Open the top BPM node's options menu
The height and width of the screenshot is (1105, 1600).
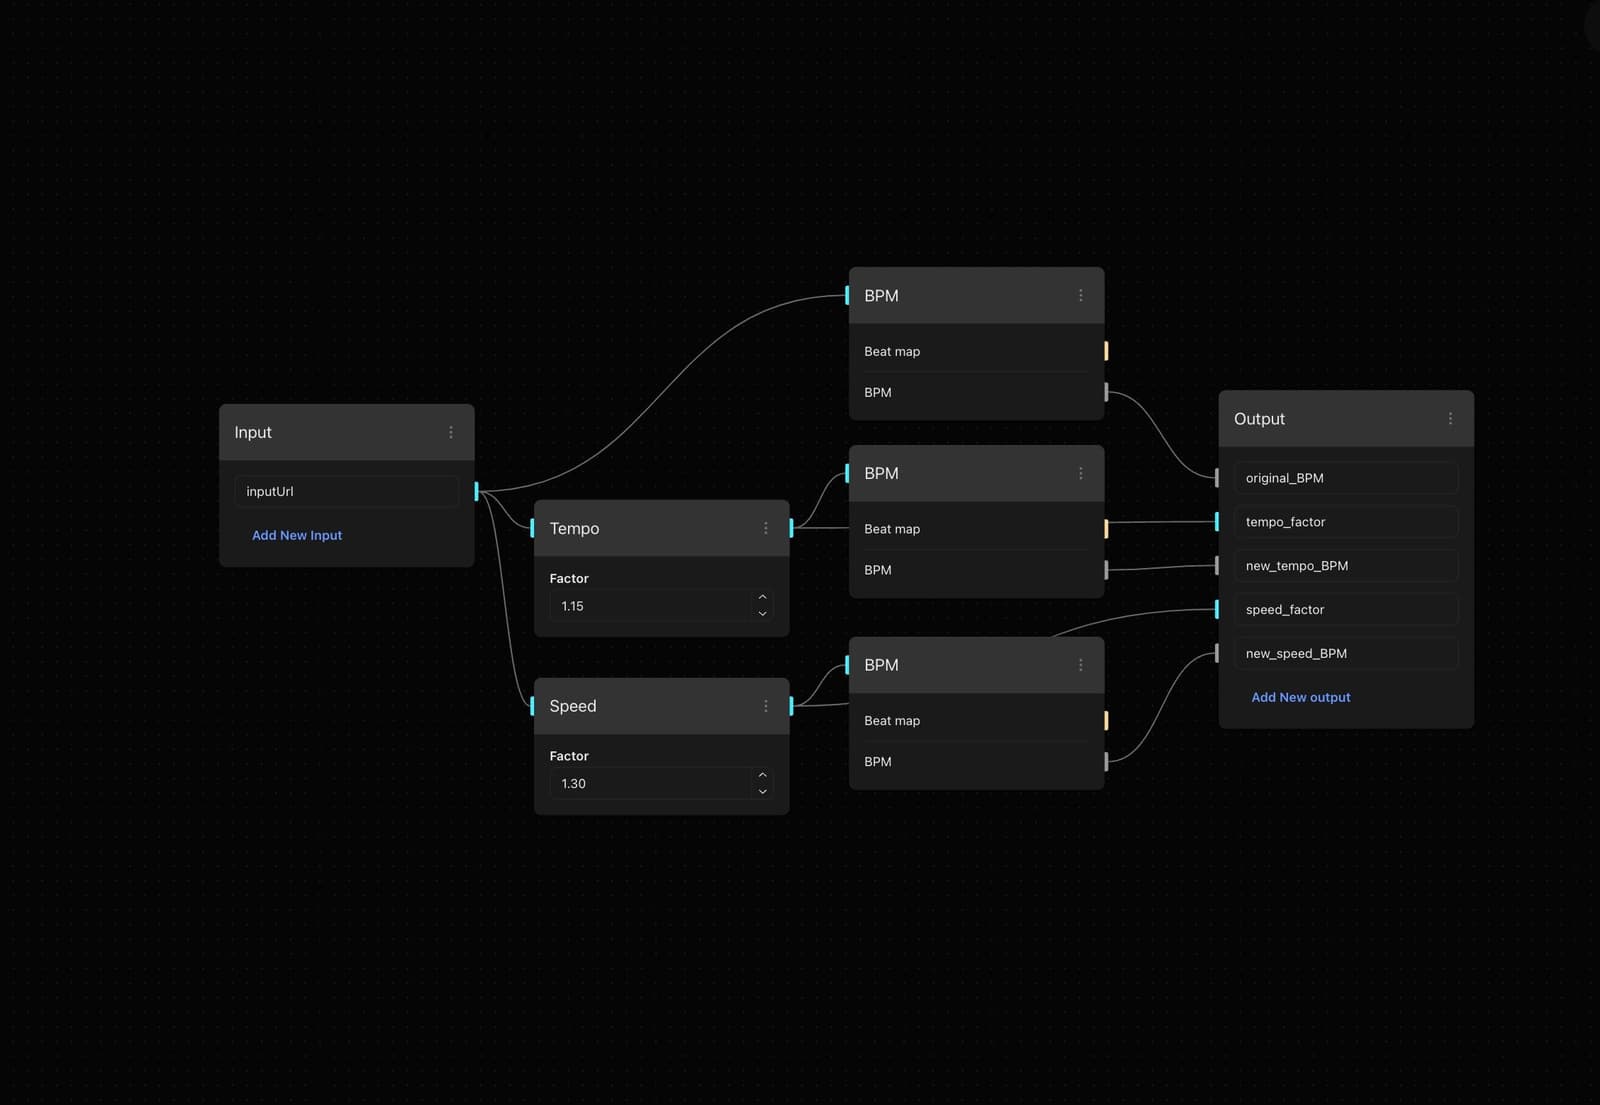(1080, 296)
